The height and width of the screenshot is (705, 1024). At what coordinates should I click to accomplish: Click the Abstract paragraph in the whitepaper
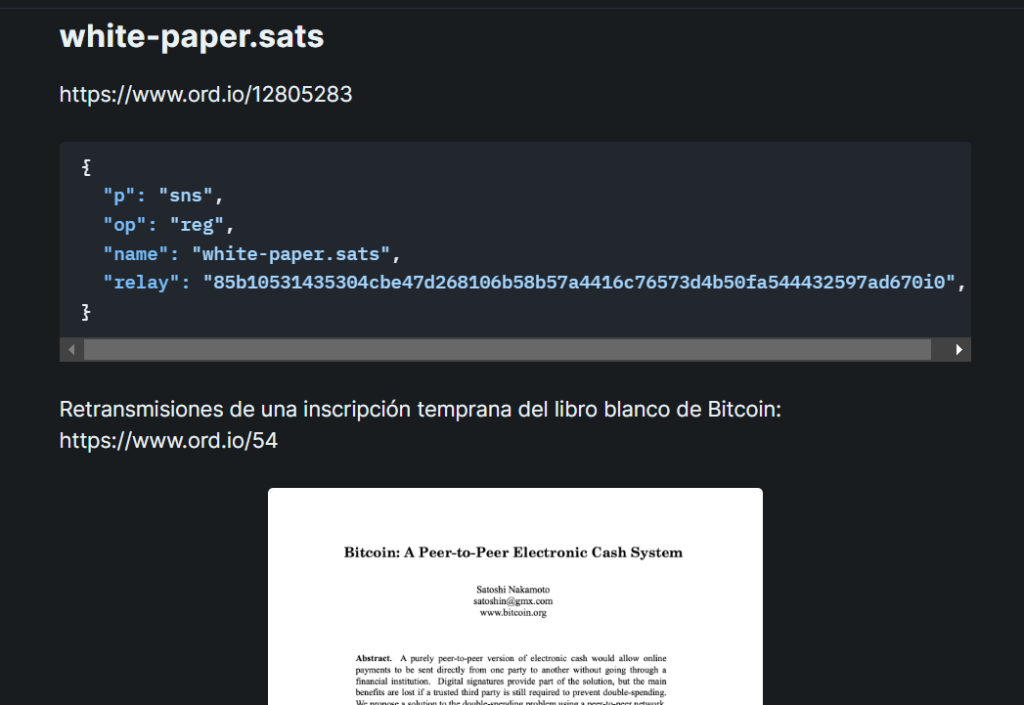click(x=511, y=679)
